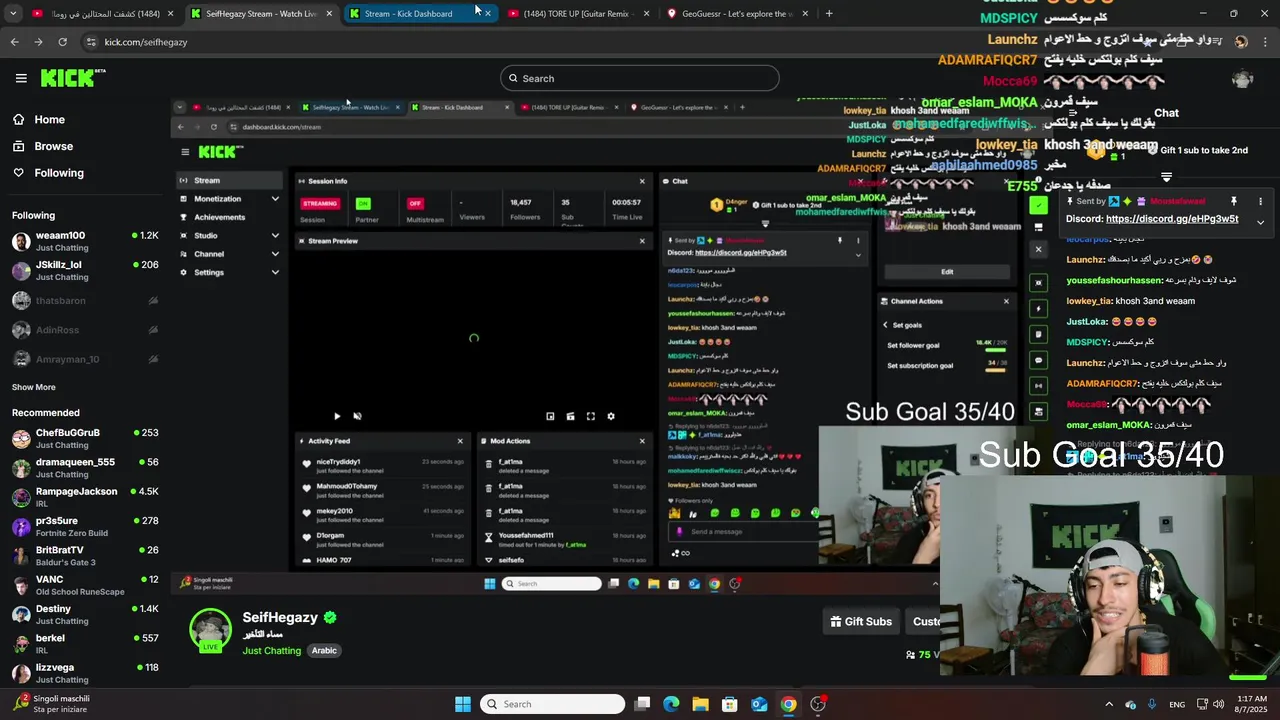Image resolution: width=1280 pixels, height=720 pixels.
Task: Open the Discord invite link in pinned message
Action: pos(1172,219)
